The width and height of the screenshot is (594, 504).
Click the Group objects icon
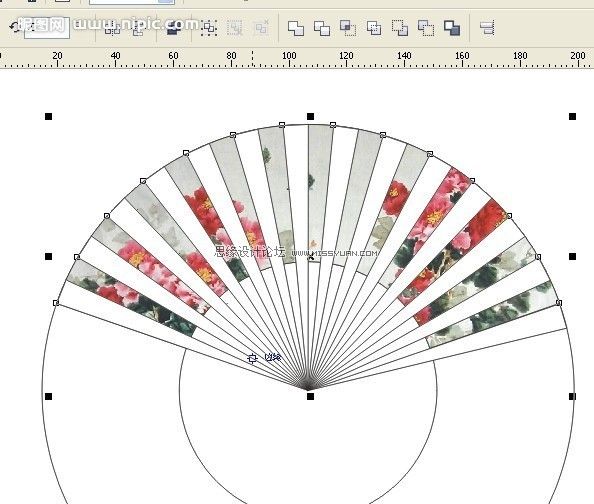[209, 28]
